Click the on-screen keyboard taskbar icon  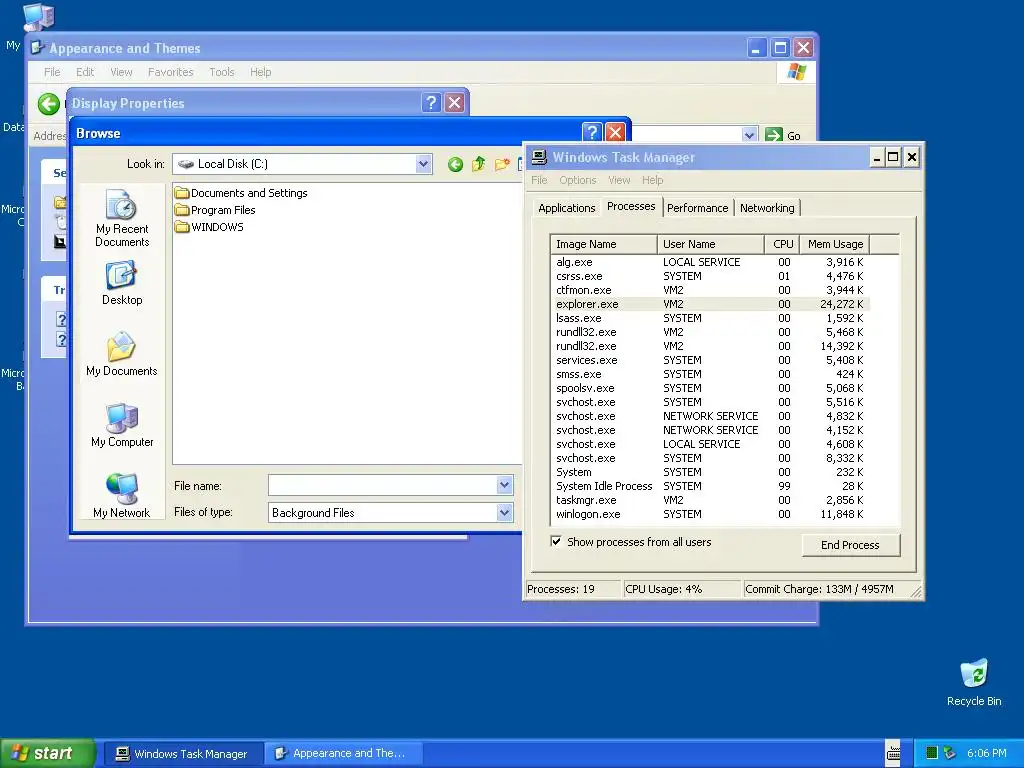coord(893,753)
